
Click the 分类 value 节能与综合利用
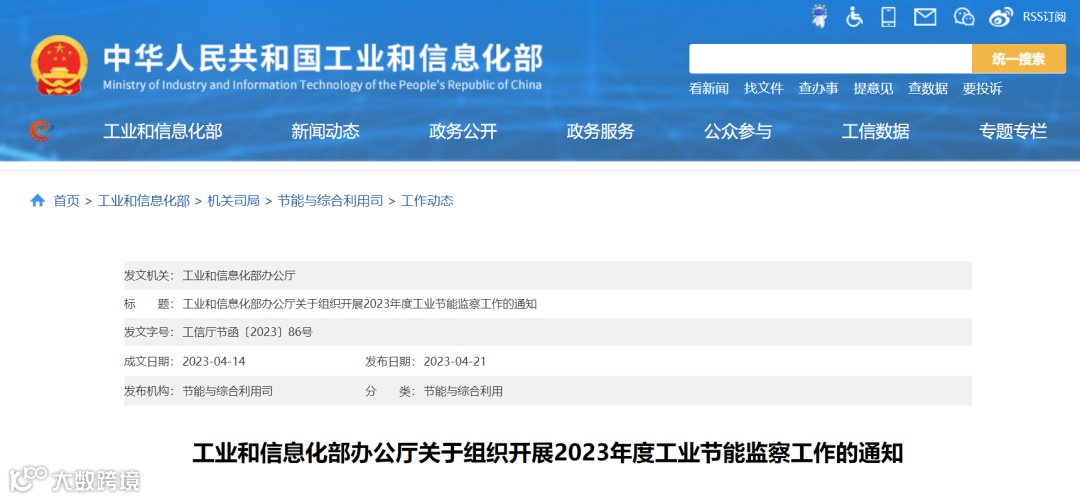coord(463,391)
